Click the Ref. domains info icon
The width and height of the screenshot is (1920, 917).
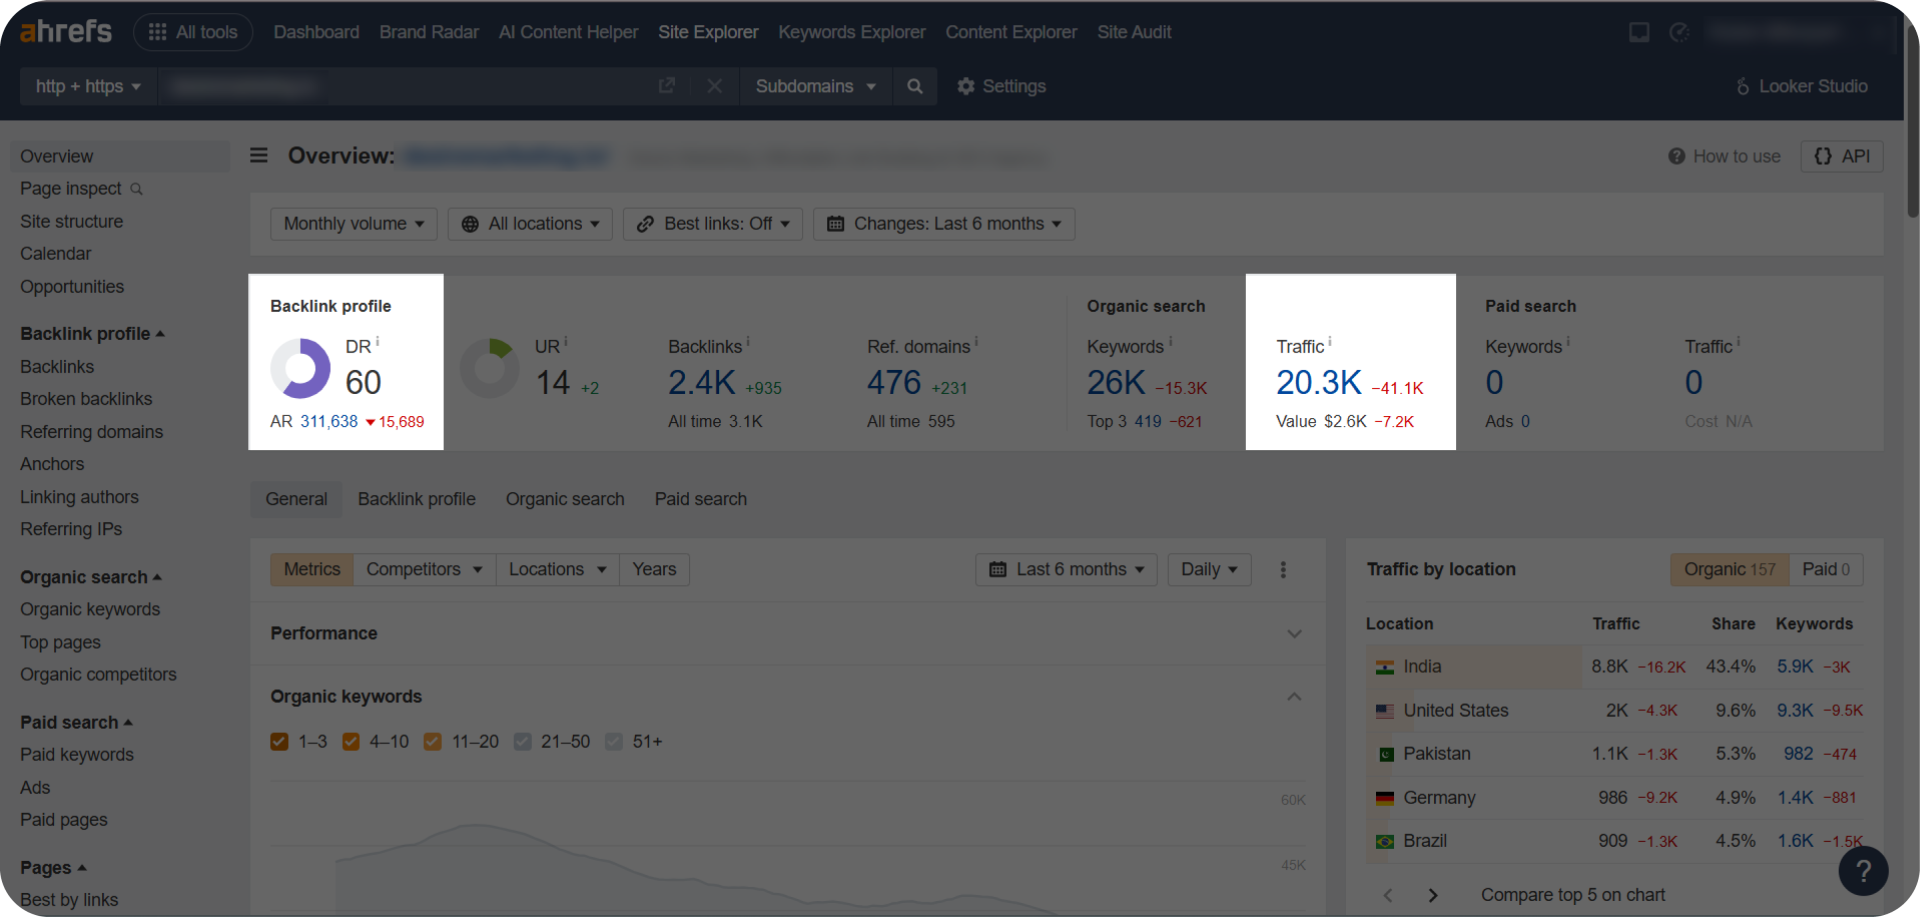976,342
